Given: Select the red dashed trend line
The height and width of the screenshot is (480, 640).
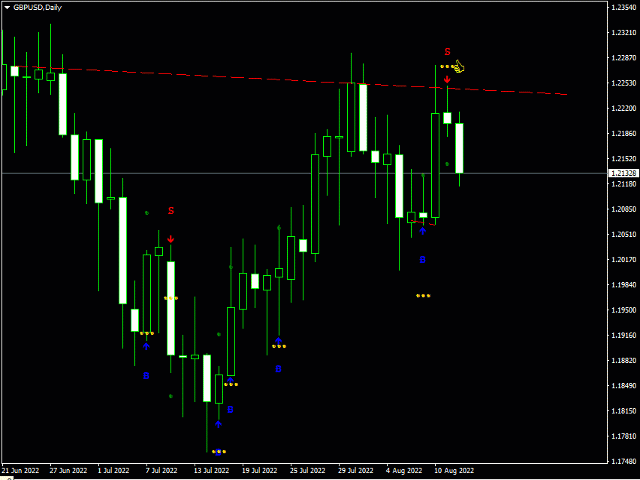Looking at the screenshot, I should point(300,79).
